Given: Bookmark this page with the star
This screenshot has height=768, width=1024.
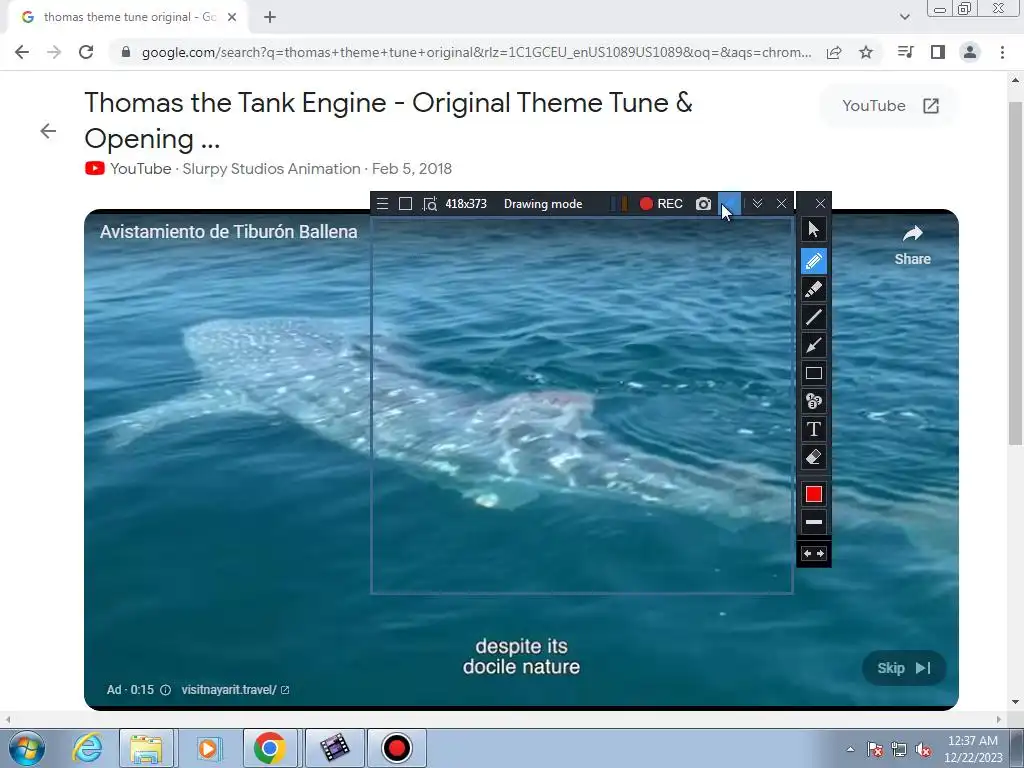Looking at the screenshot, I should point(866,52).
